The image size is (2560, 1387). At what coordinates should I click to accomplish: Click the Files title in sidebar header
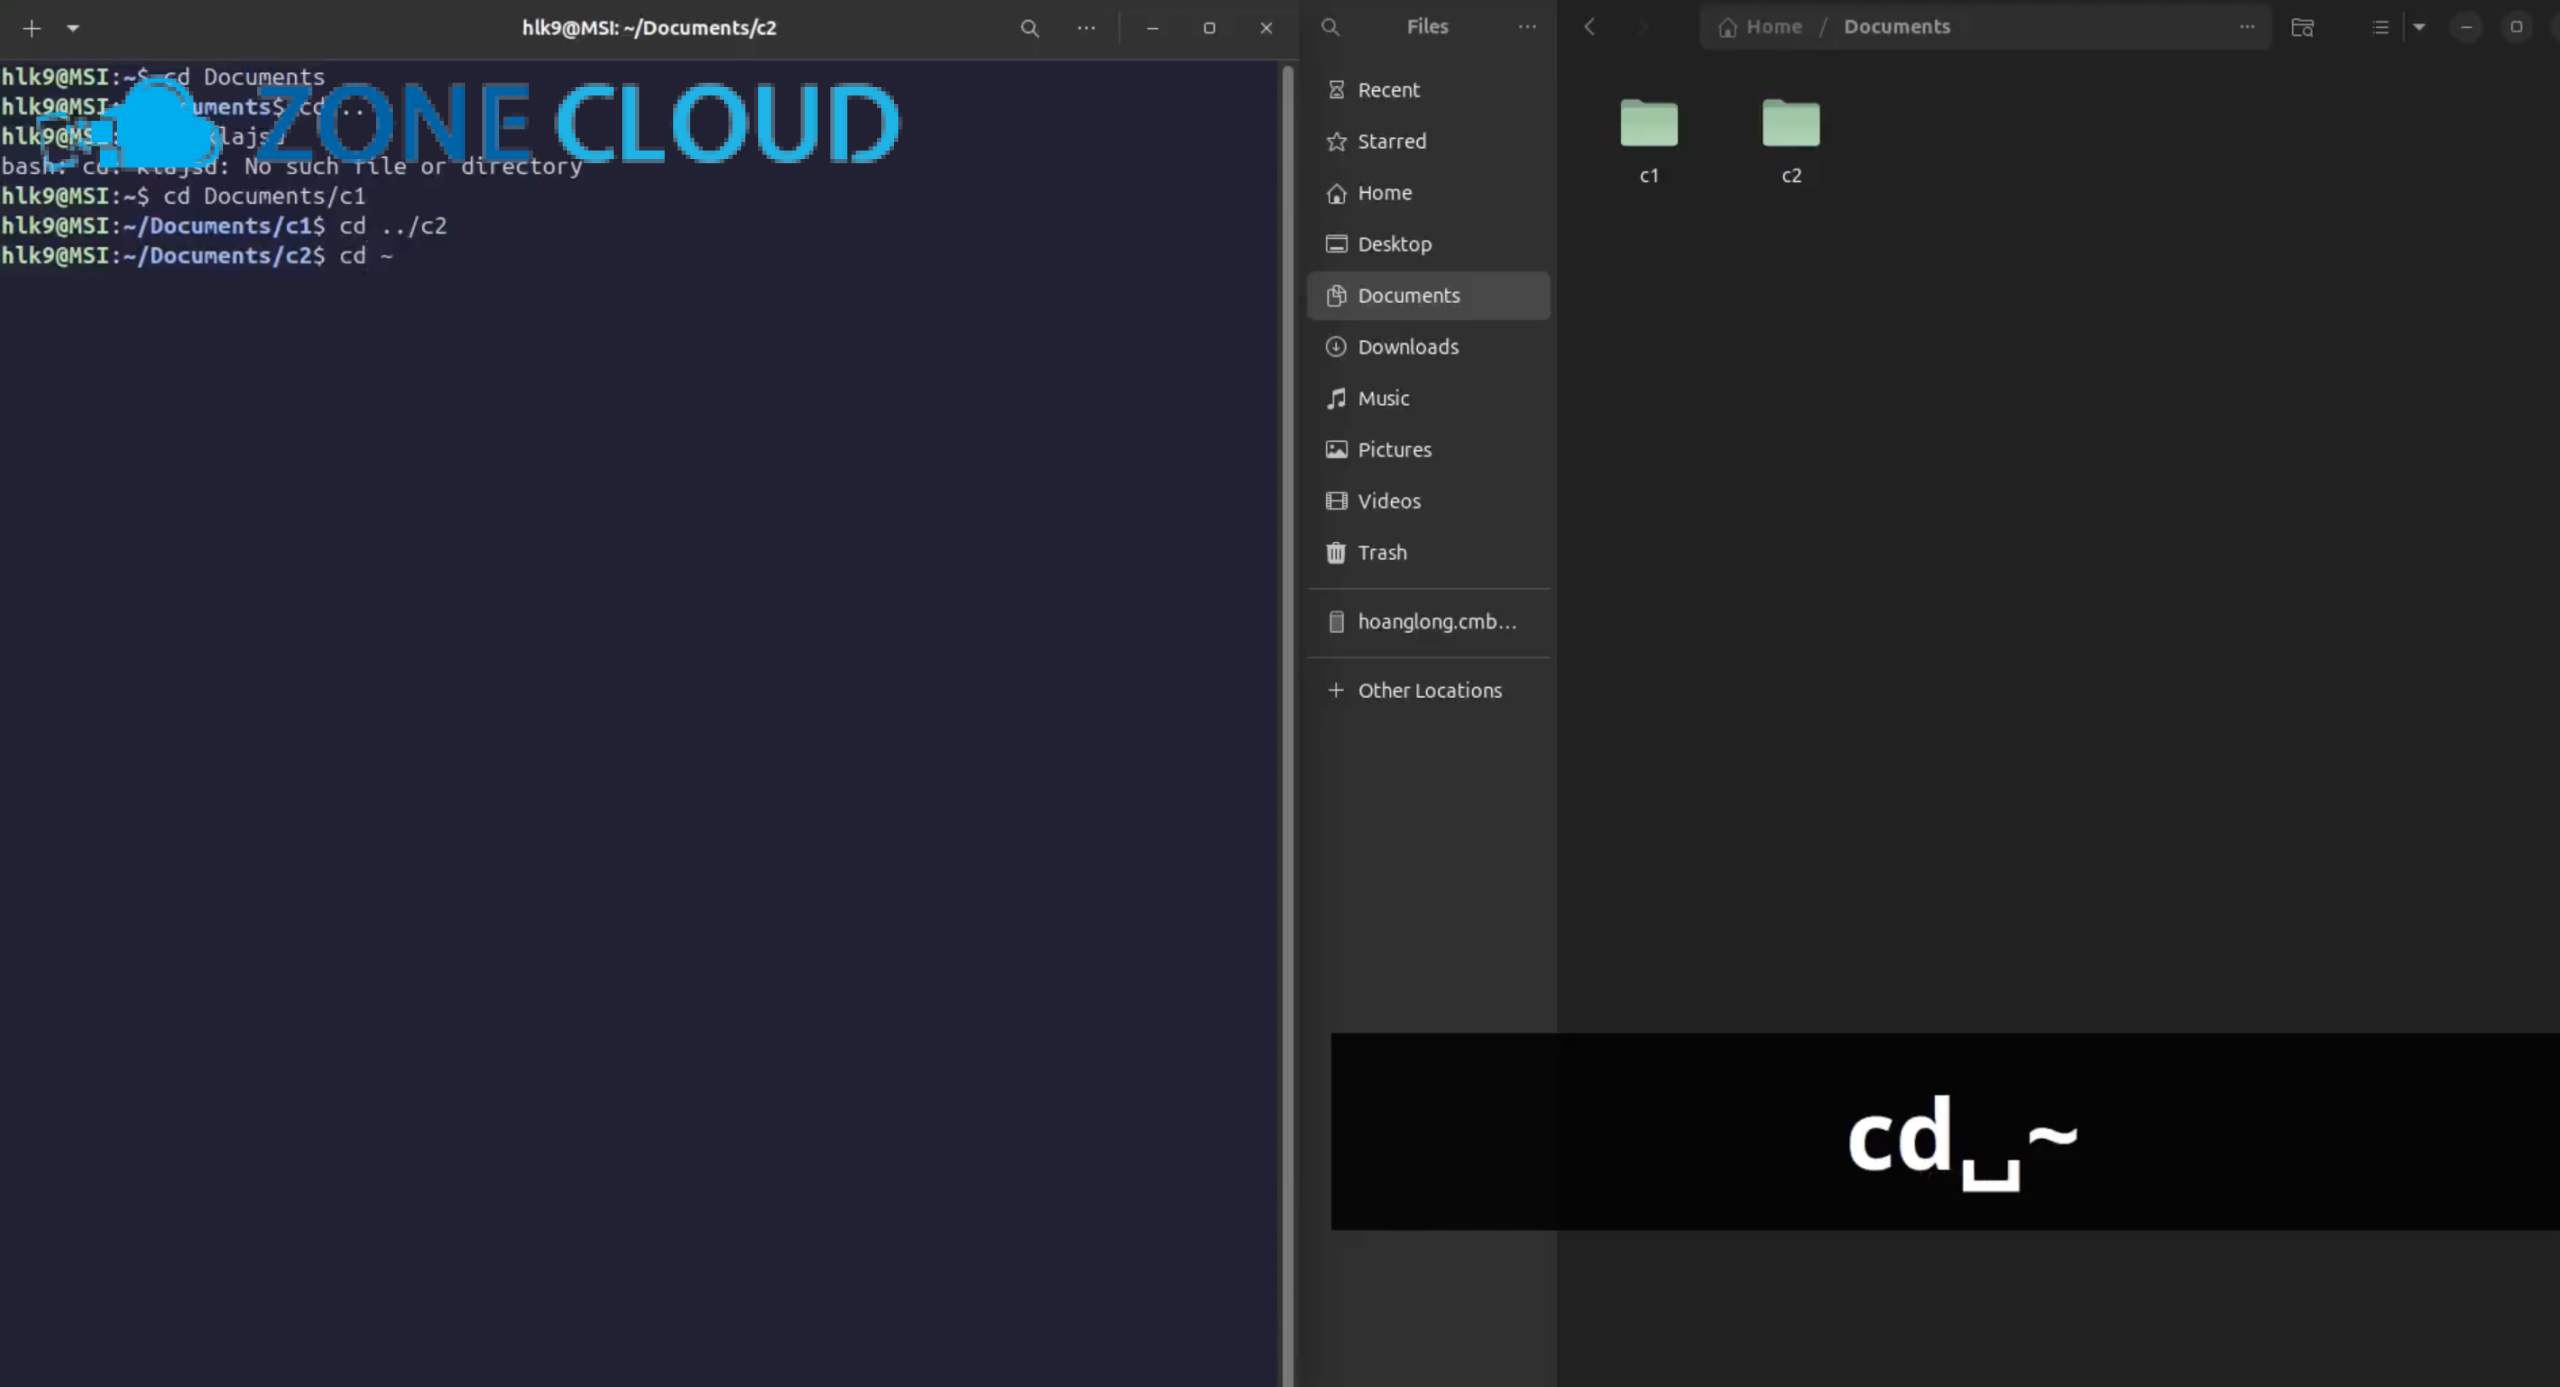click(x=1427, y=27)
